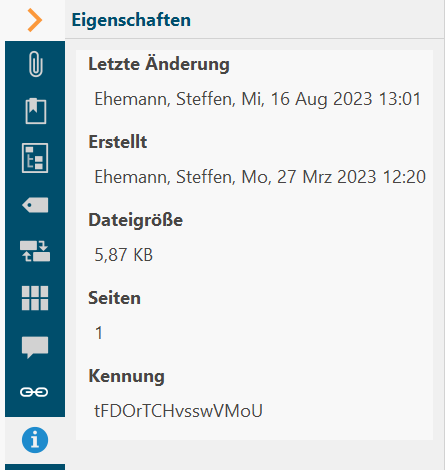Click the Seiten page count value
445x470 pixels.
(99, 333)
